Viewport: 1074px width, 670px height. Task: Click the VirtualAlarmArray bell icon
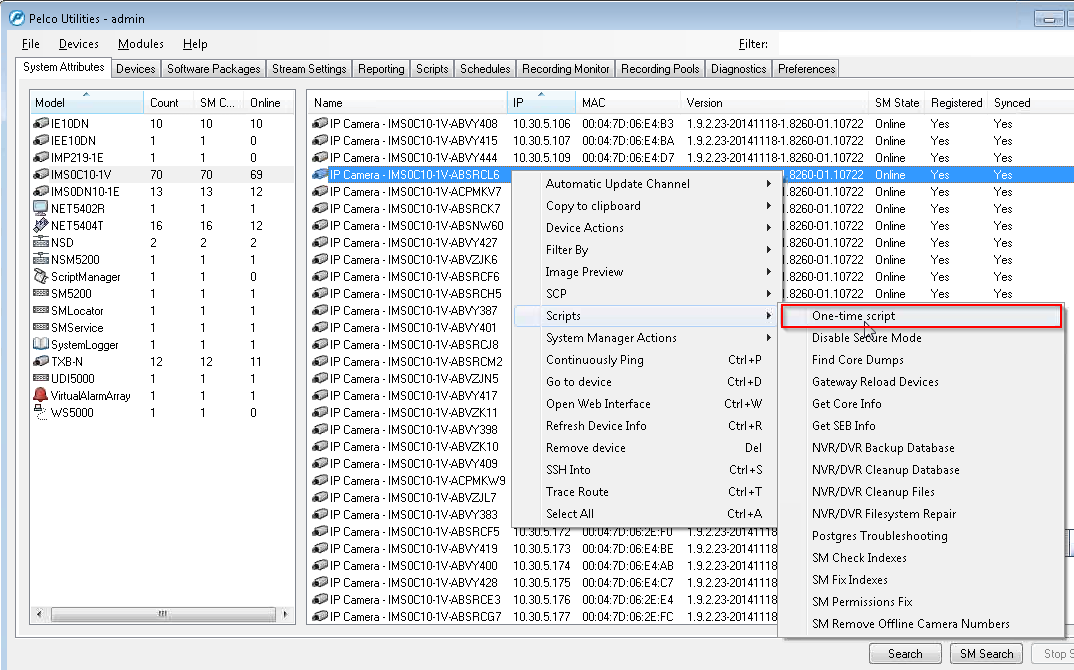point(41,395)
